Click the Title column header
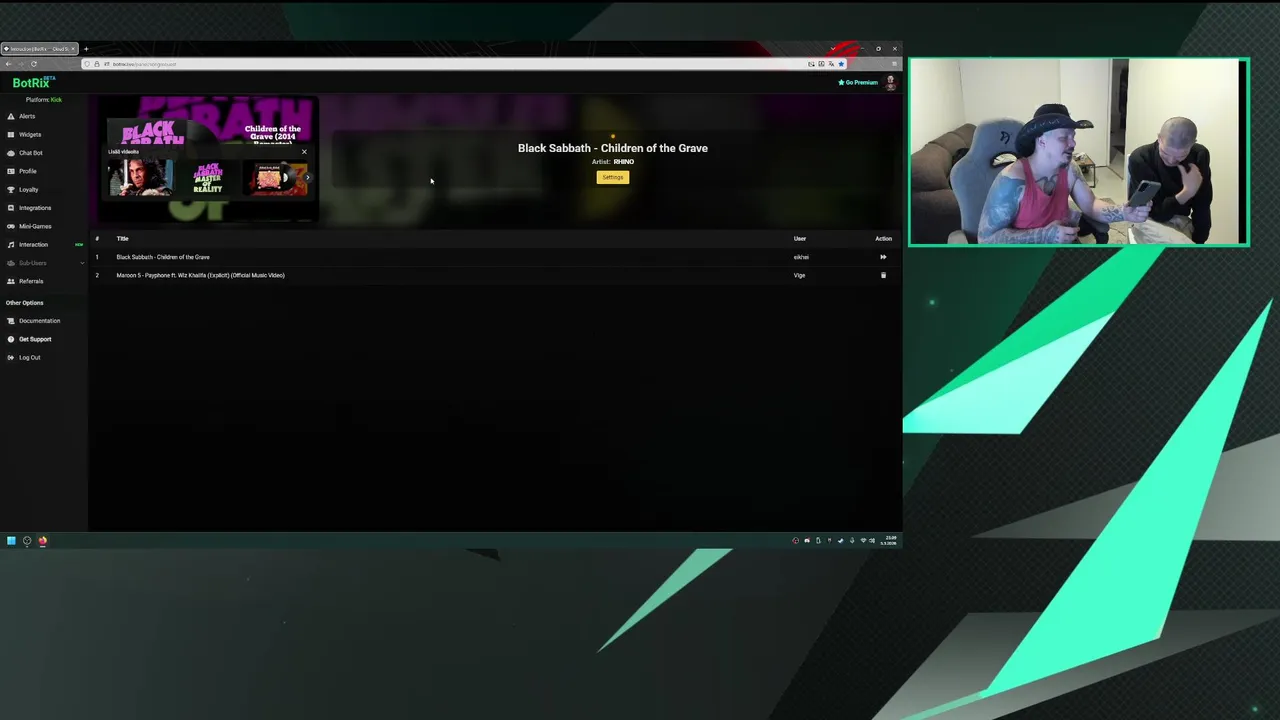 coord(122,239)
